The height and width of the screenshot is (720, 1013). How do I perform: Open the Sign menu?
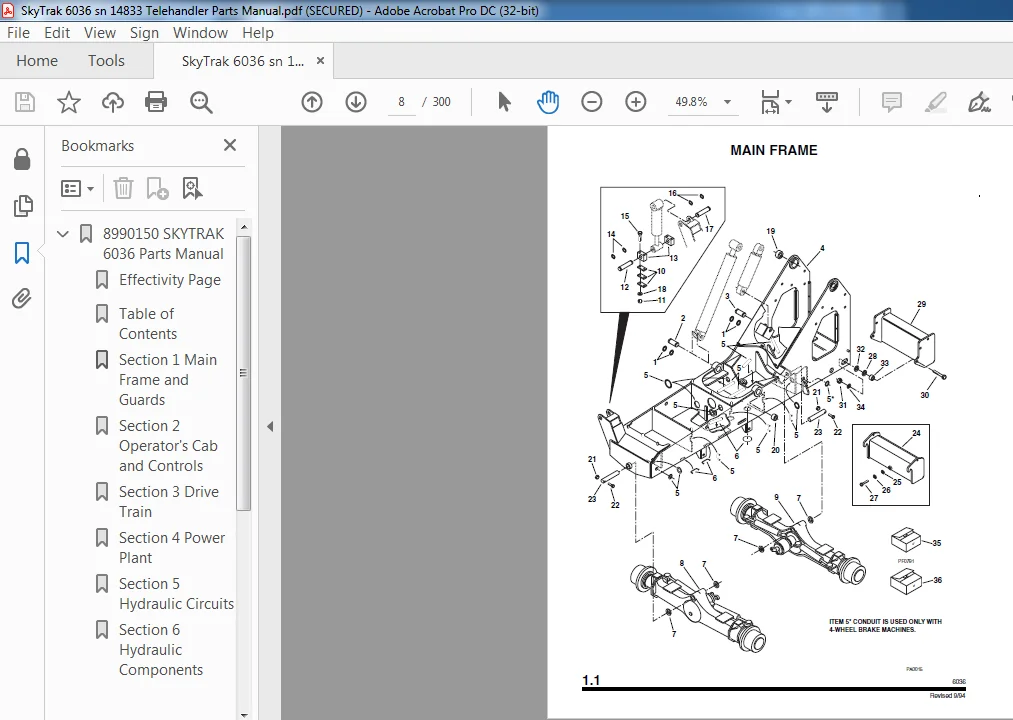coord(144,33)
